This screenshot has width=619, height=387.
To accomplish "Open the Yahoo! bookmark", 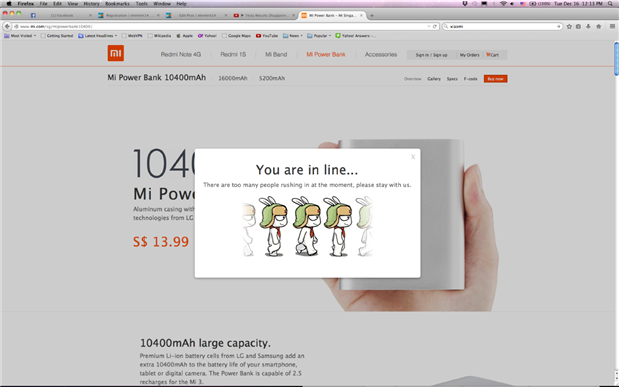I will click(x=207, y=36).
